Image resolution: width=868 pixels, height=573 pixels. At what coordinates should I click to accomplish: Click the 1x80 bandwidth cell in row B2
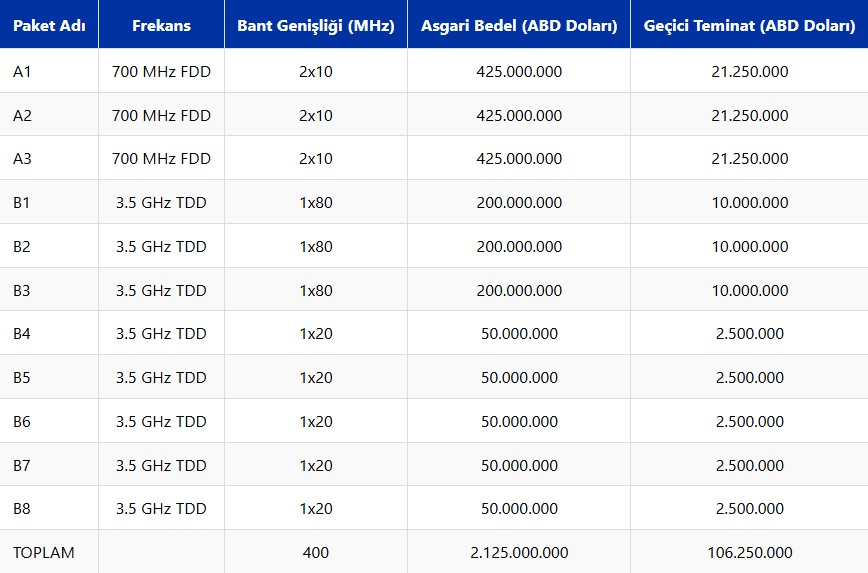click(315, 247)
